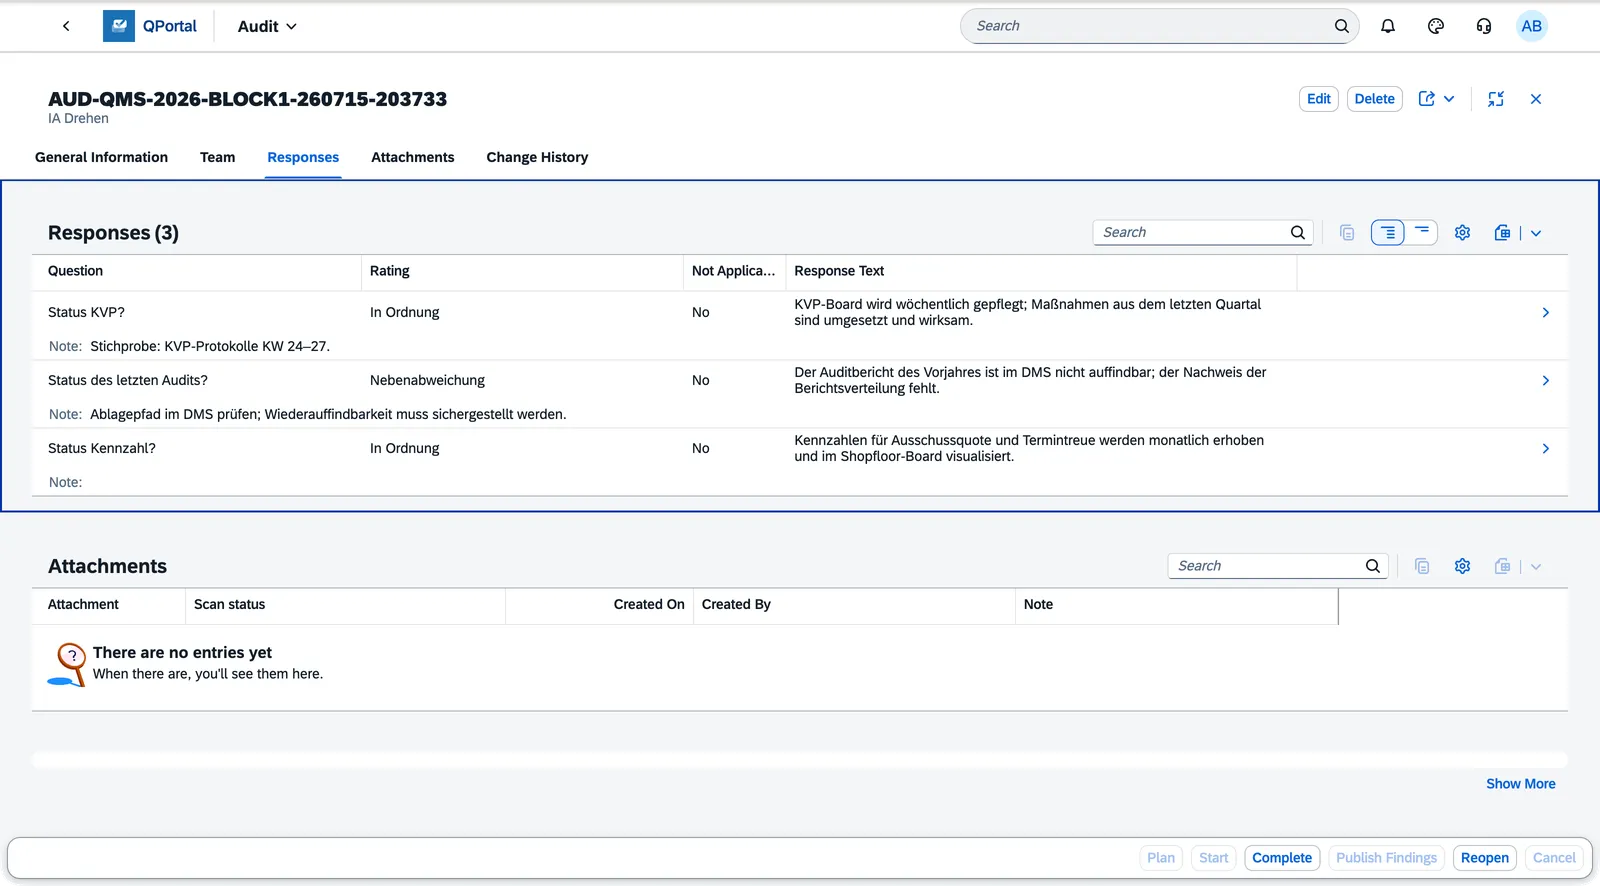Sort by the Question column header

tap(196, 271)
